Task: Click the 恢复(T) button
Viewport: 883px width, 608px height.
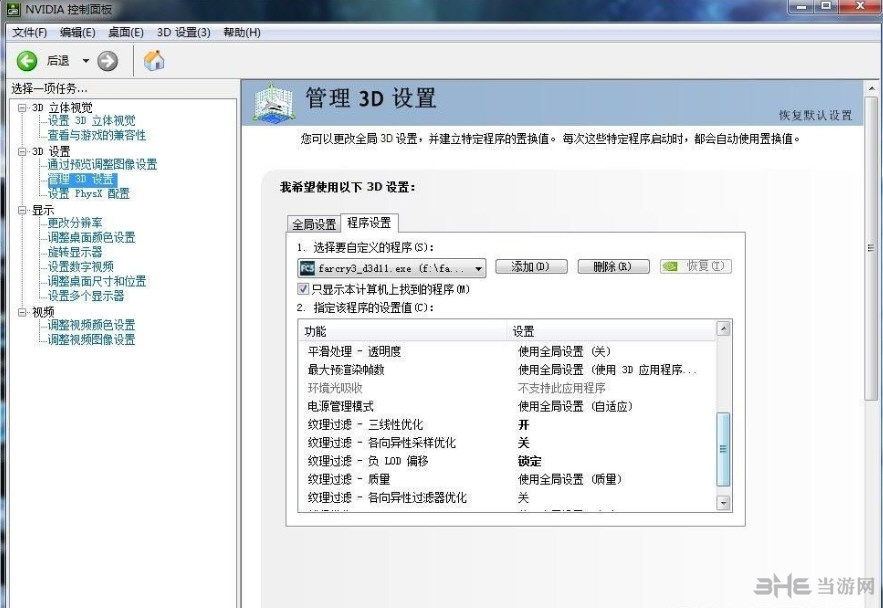Action: [x=696, y=267]
